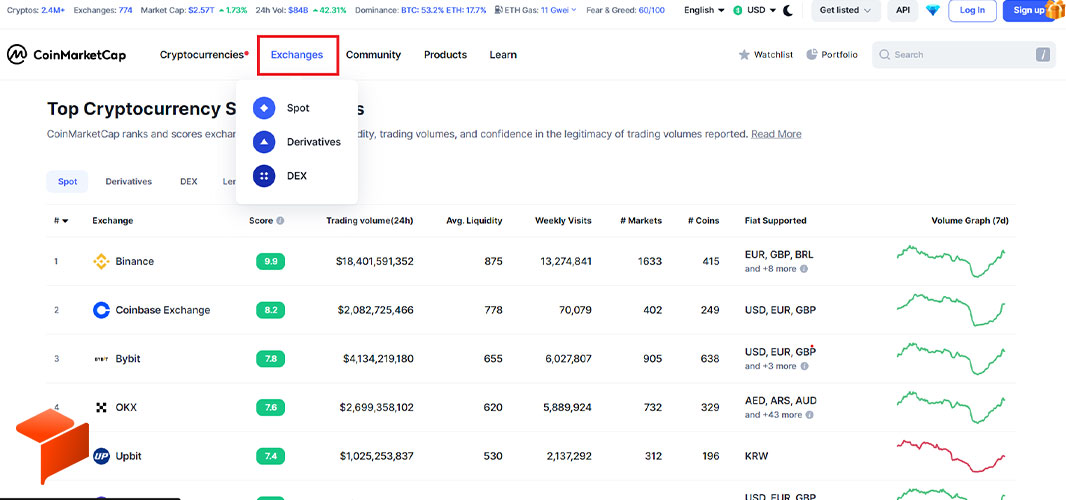Expand the Get listed dropdown

(x=846, y=10)
